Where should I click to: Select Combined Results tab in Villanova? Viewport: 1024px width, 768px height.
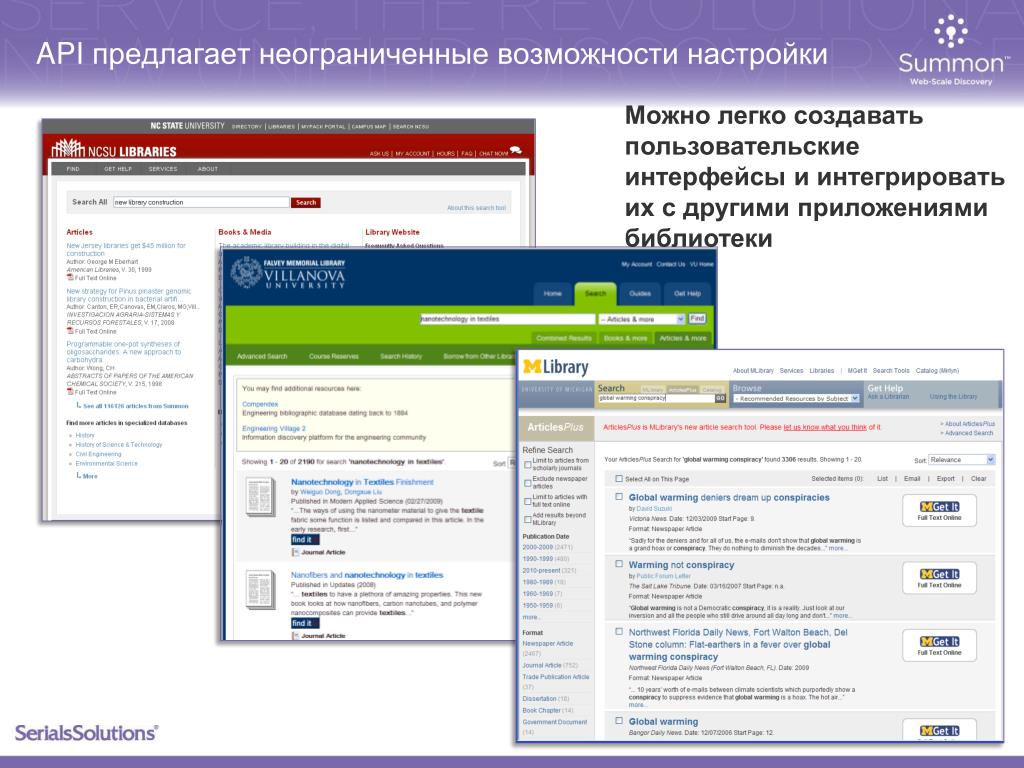564,338
